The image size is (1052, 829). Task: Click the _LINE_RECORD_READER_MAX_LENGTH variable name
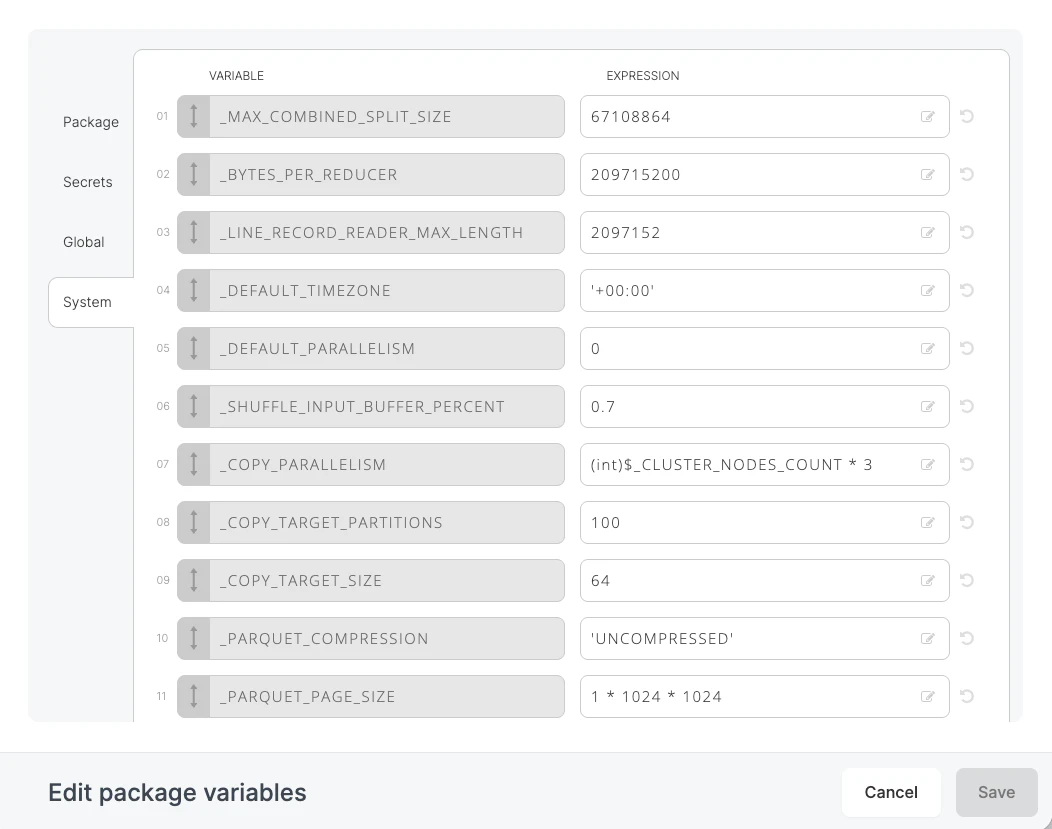[371, 233]
